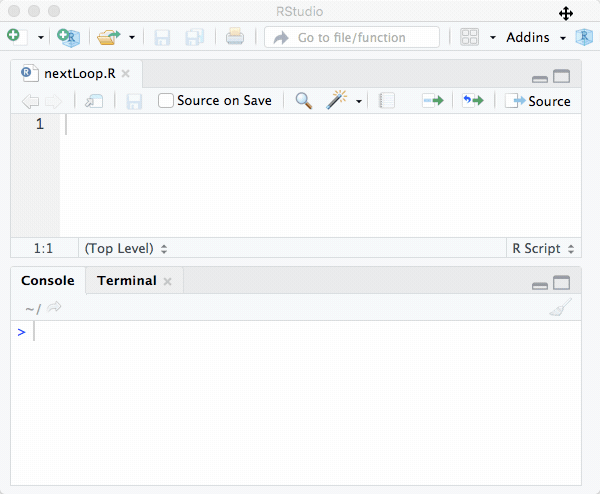Click the console input prompt line
The image size is (600, 494).
[x=296, y=332]
